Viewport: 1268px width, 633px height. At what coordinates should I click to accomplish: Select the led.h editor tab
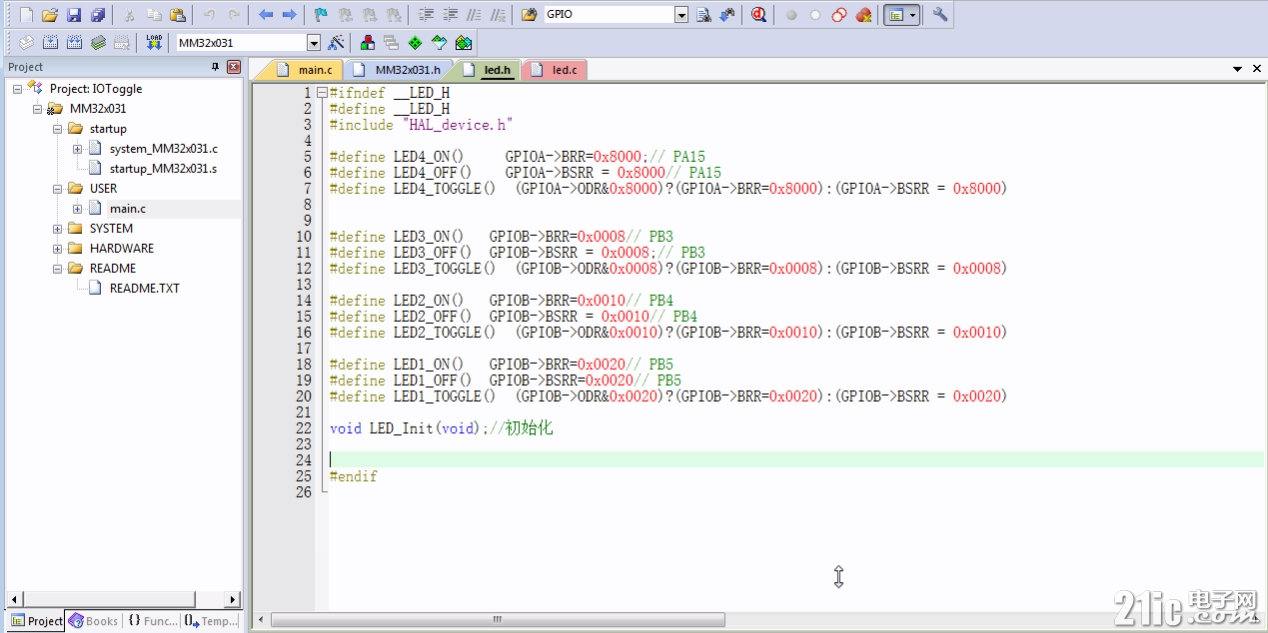[x=486, y=70]
